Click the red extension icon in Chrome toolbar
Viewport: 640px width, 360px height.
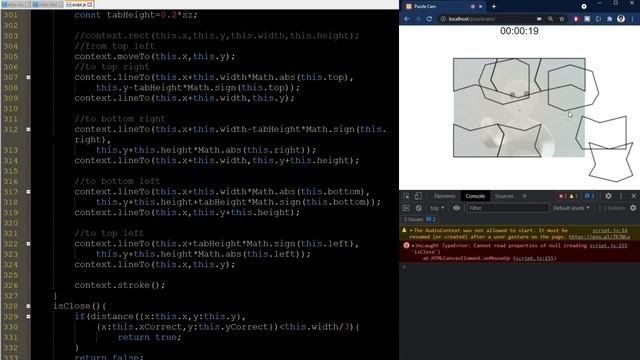point(576,19)
